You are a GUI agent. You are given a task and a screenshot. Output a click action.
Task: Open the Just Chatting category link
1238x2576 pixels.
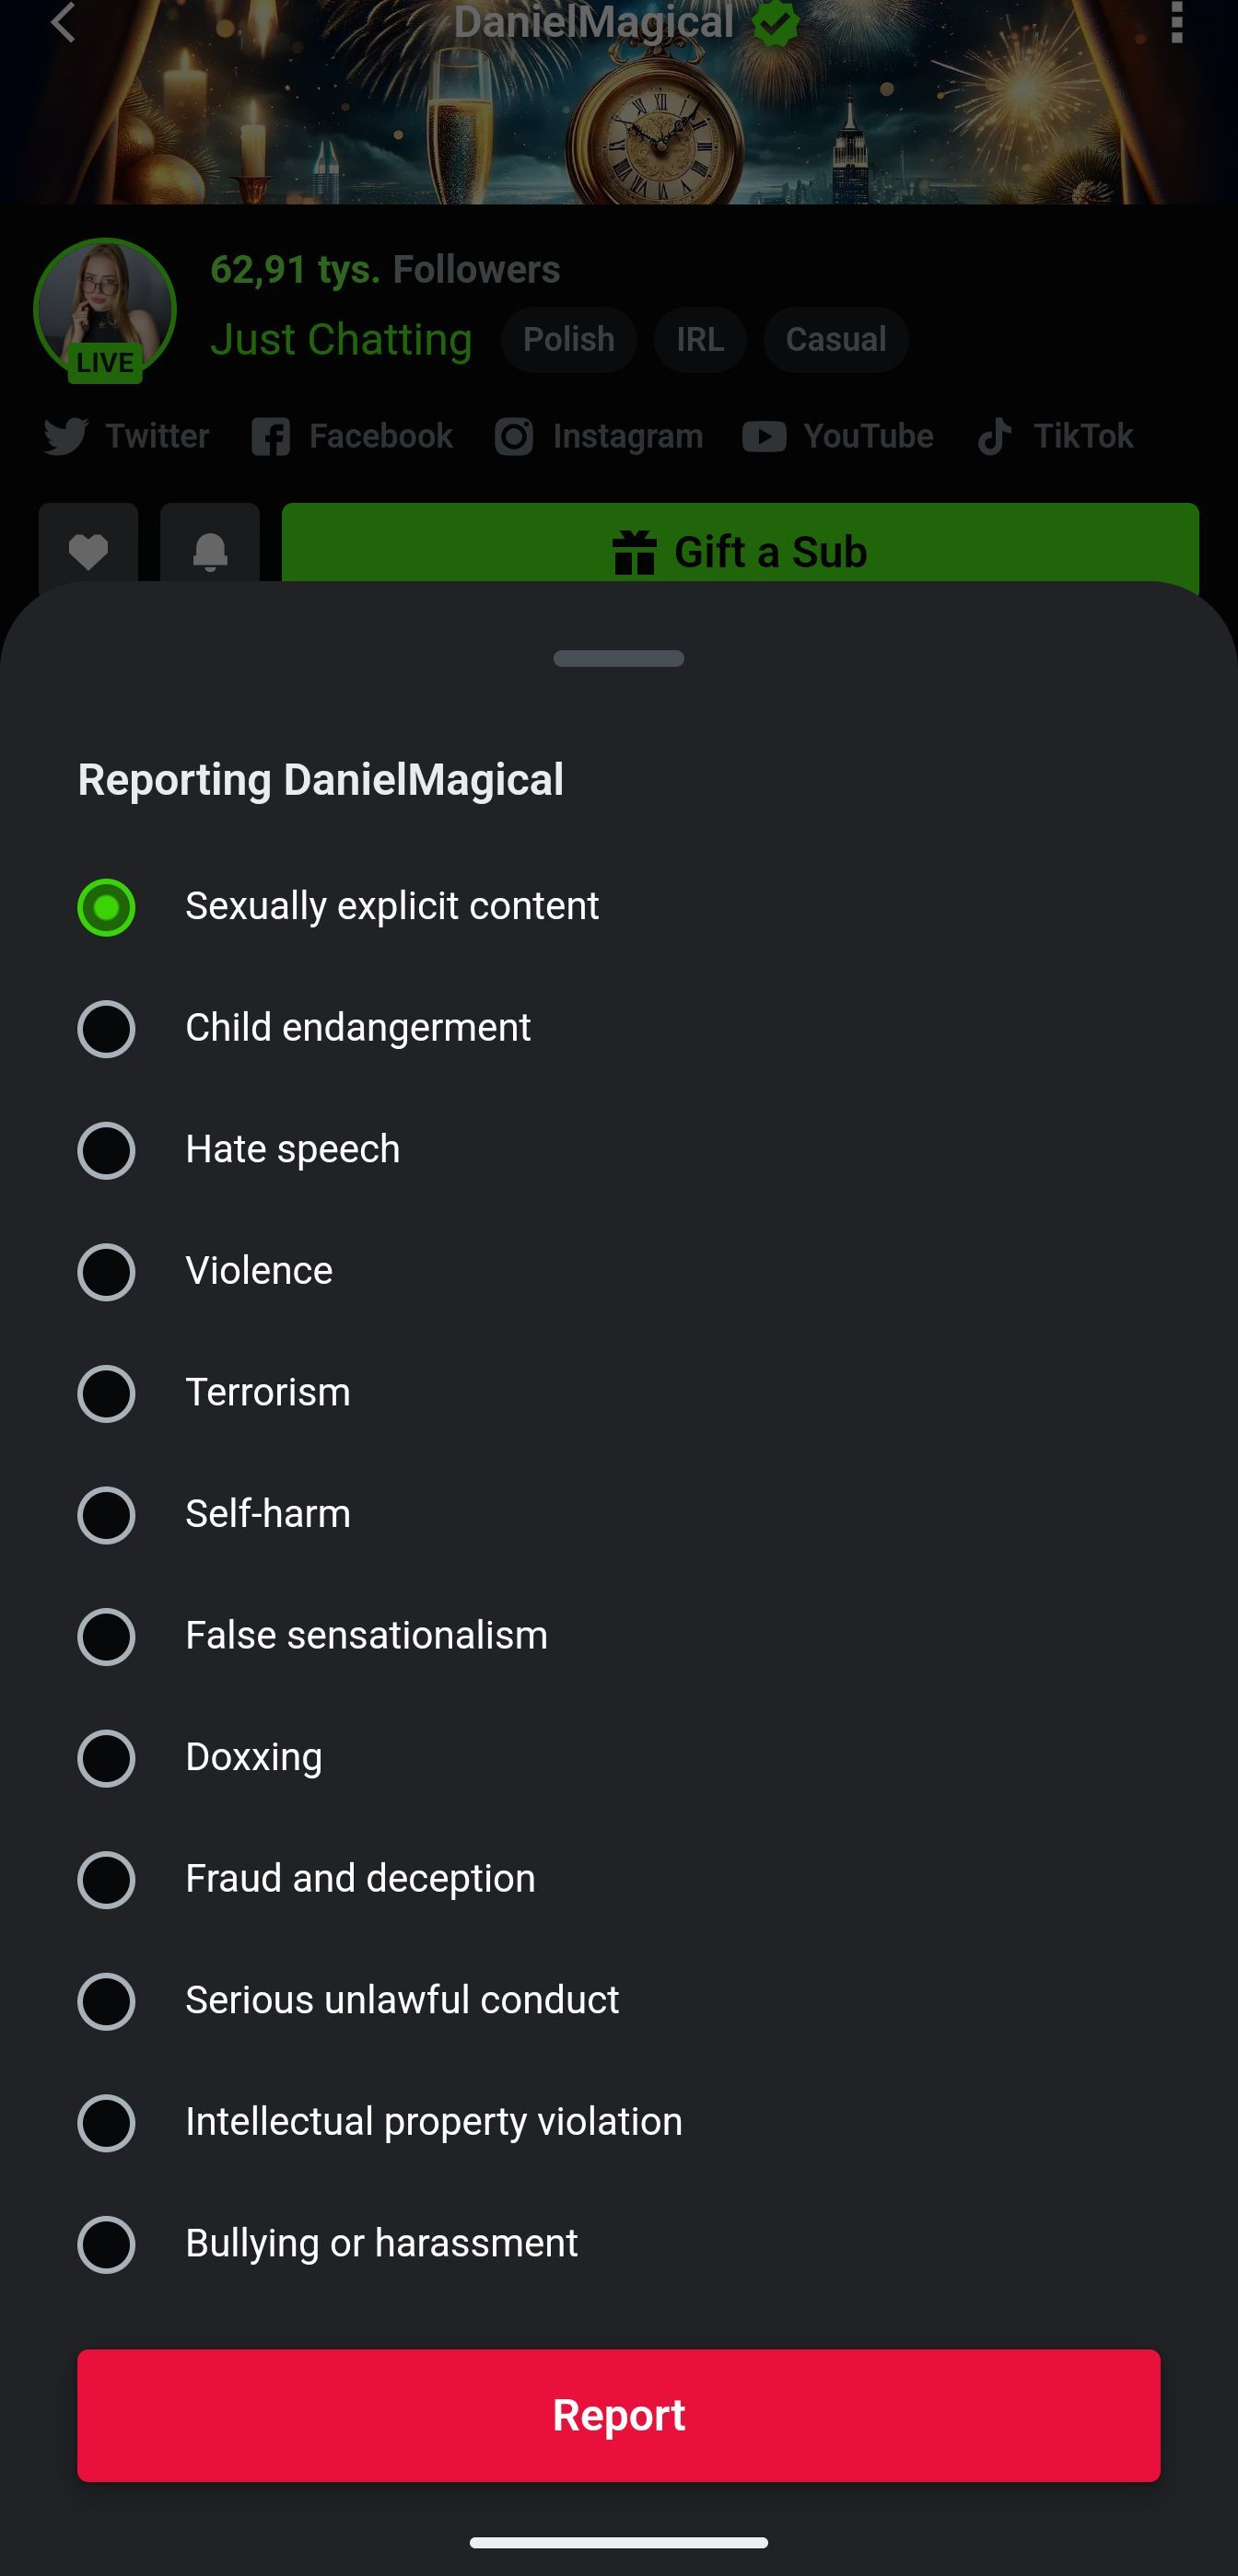341,340
